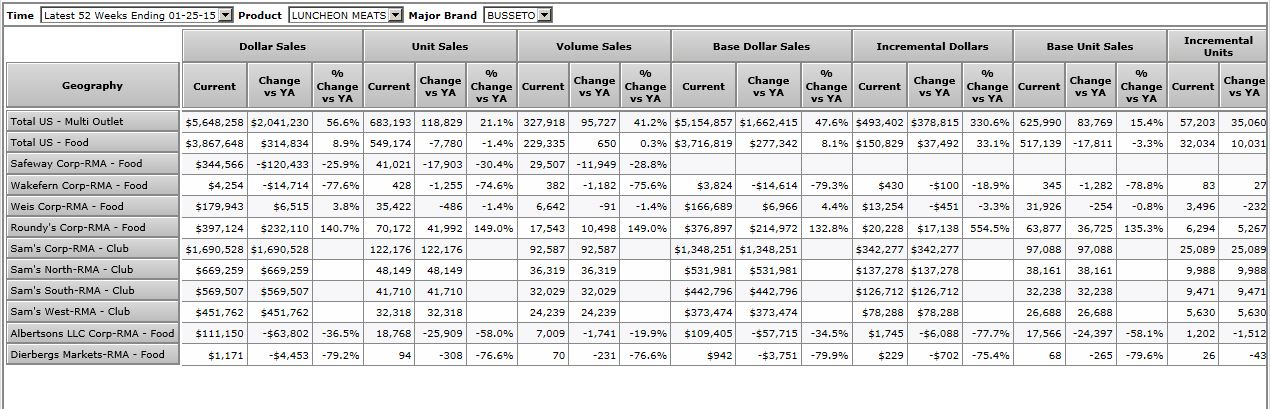Select the Incremental Units header
Image resolution: width=1270 pixels, height=409 pixels.
click(x=1217, y=46)
